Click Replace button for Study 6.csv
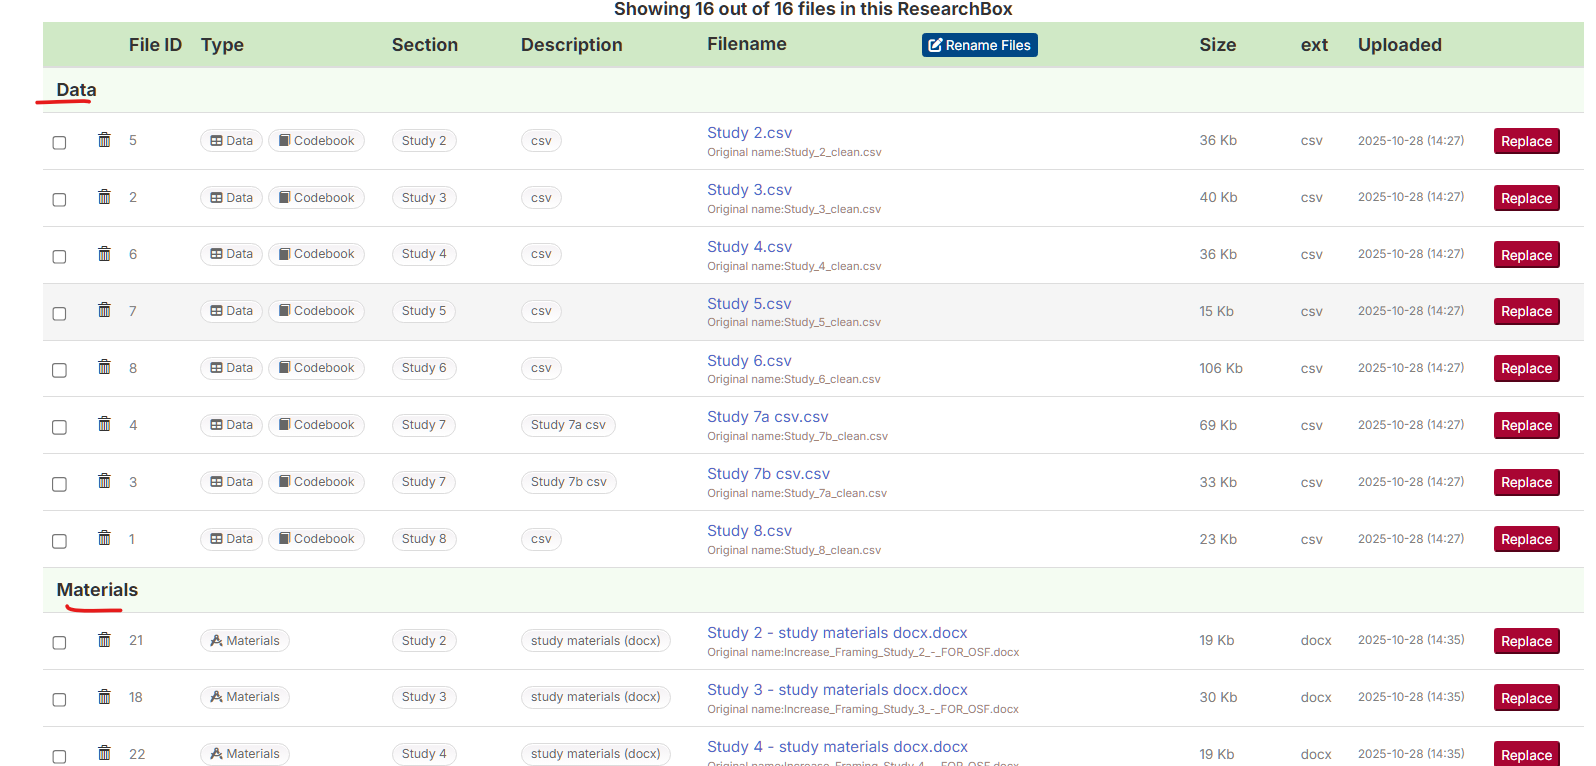1596x766 pixels. [x=1526, y=369]
